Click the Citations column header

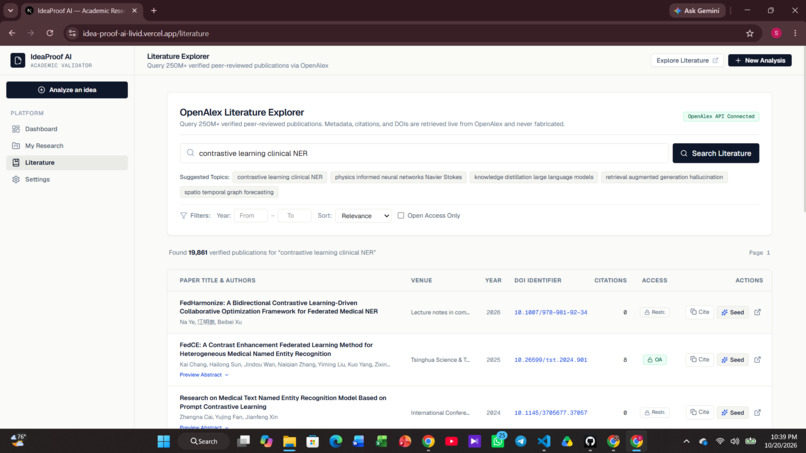click(x=610, y=281)
